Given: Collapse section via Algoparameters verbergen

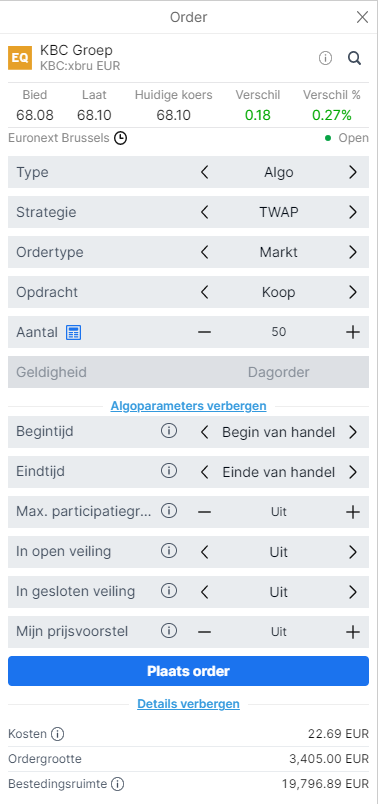Looking at the screenshot, I should click(188, 406).
